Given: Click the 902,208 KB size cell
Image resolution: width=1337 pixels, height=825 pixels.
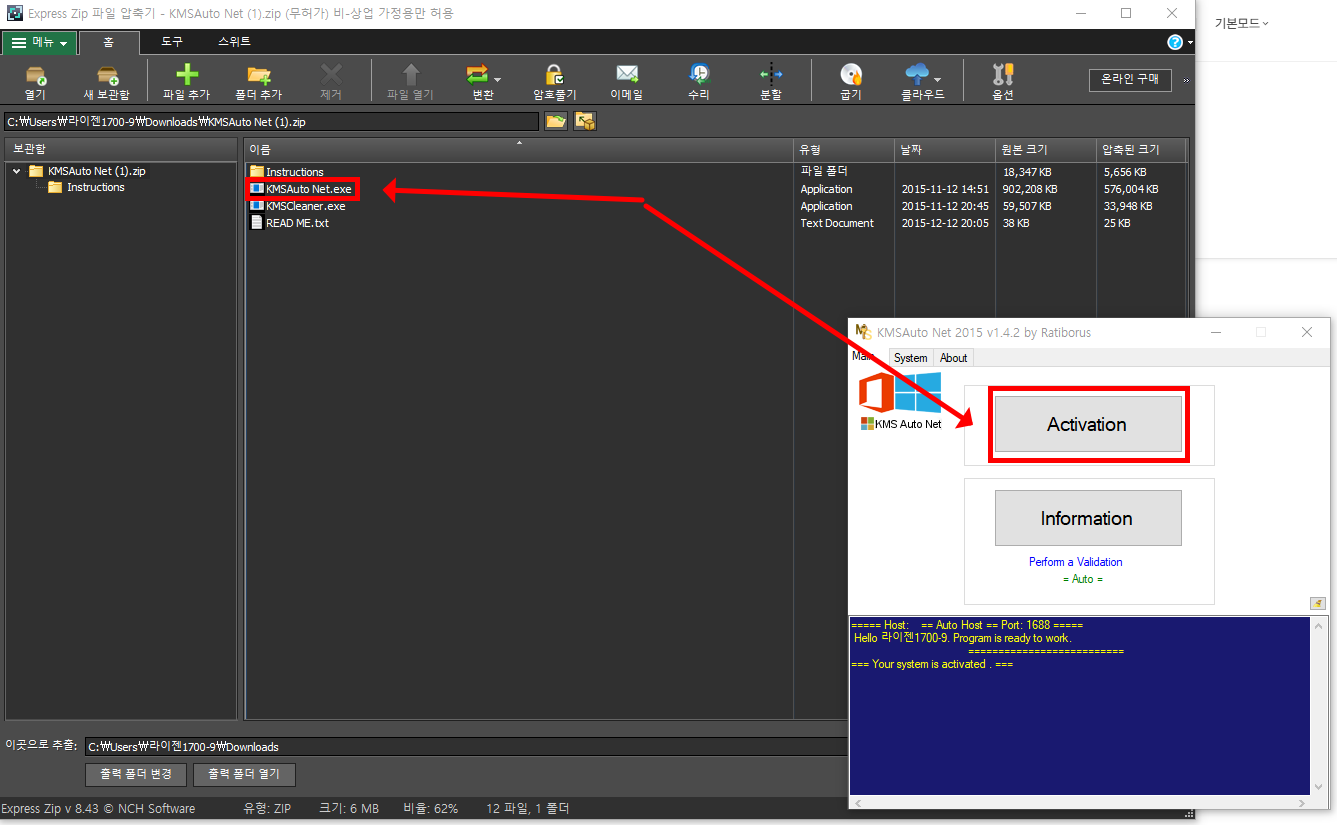Looking at the screenshot, I should 1029,189.
